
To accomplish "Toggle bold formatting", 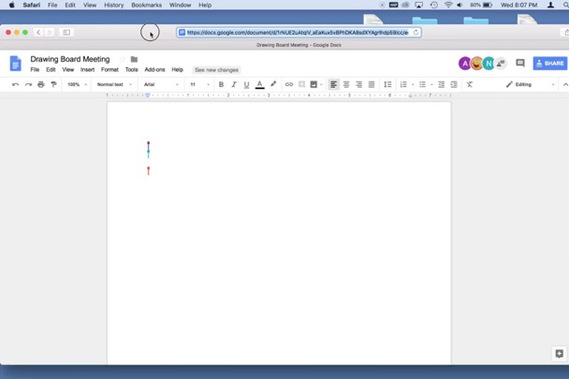I will point(221,85).
